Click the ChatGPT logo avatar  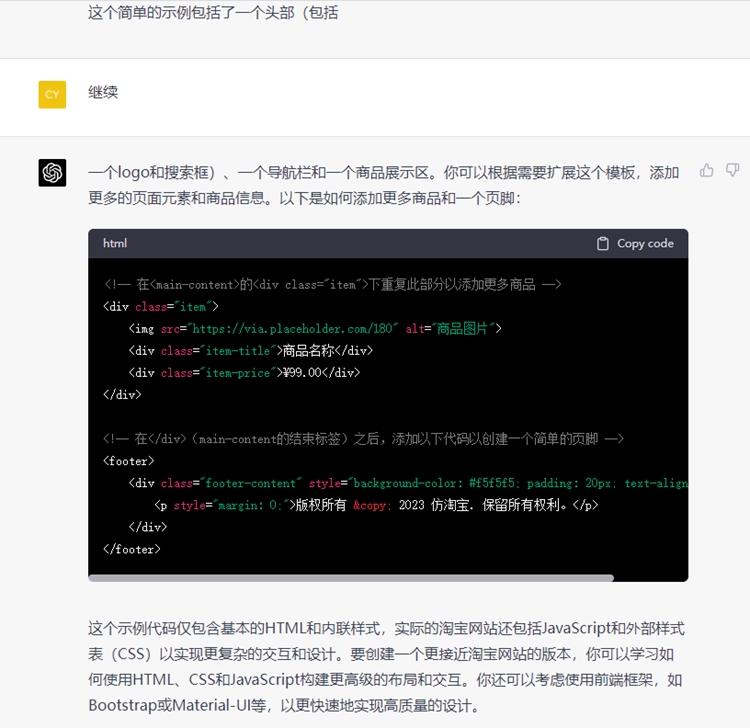click(x=52, y=173)
